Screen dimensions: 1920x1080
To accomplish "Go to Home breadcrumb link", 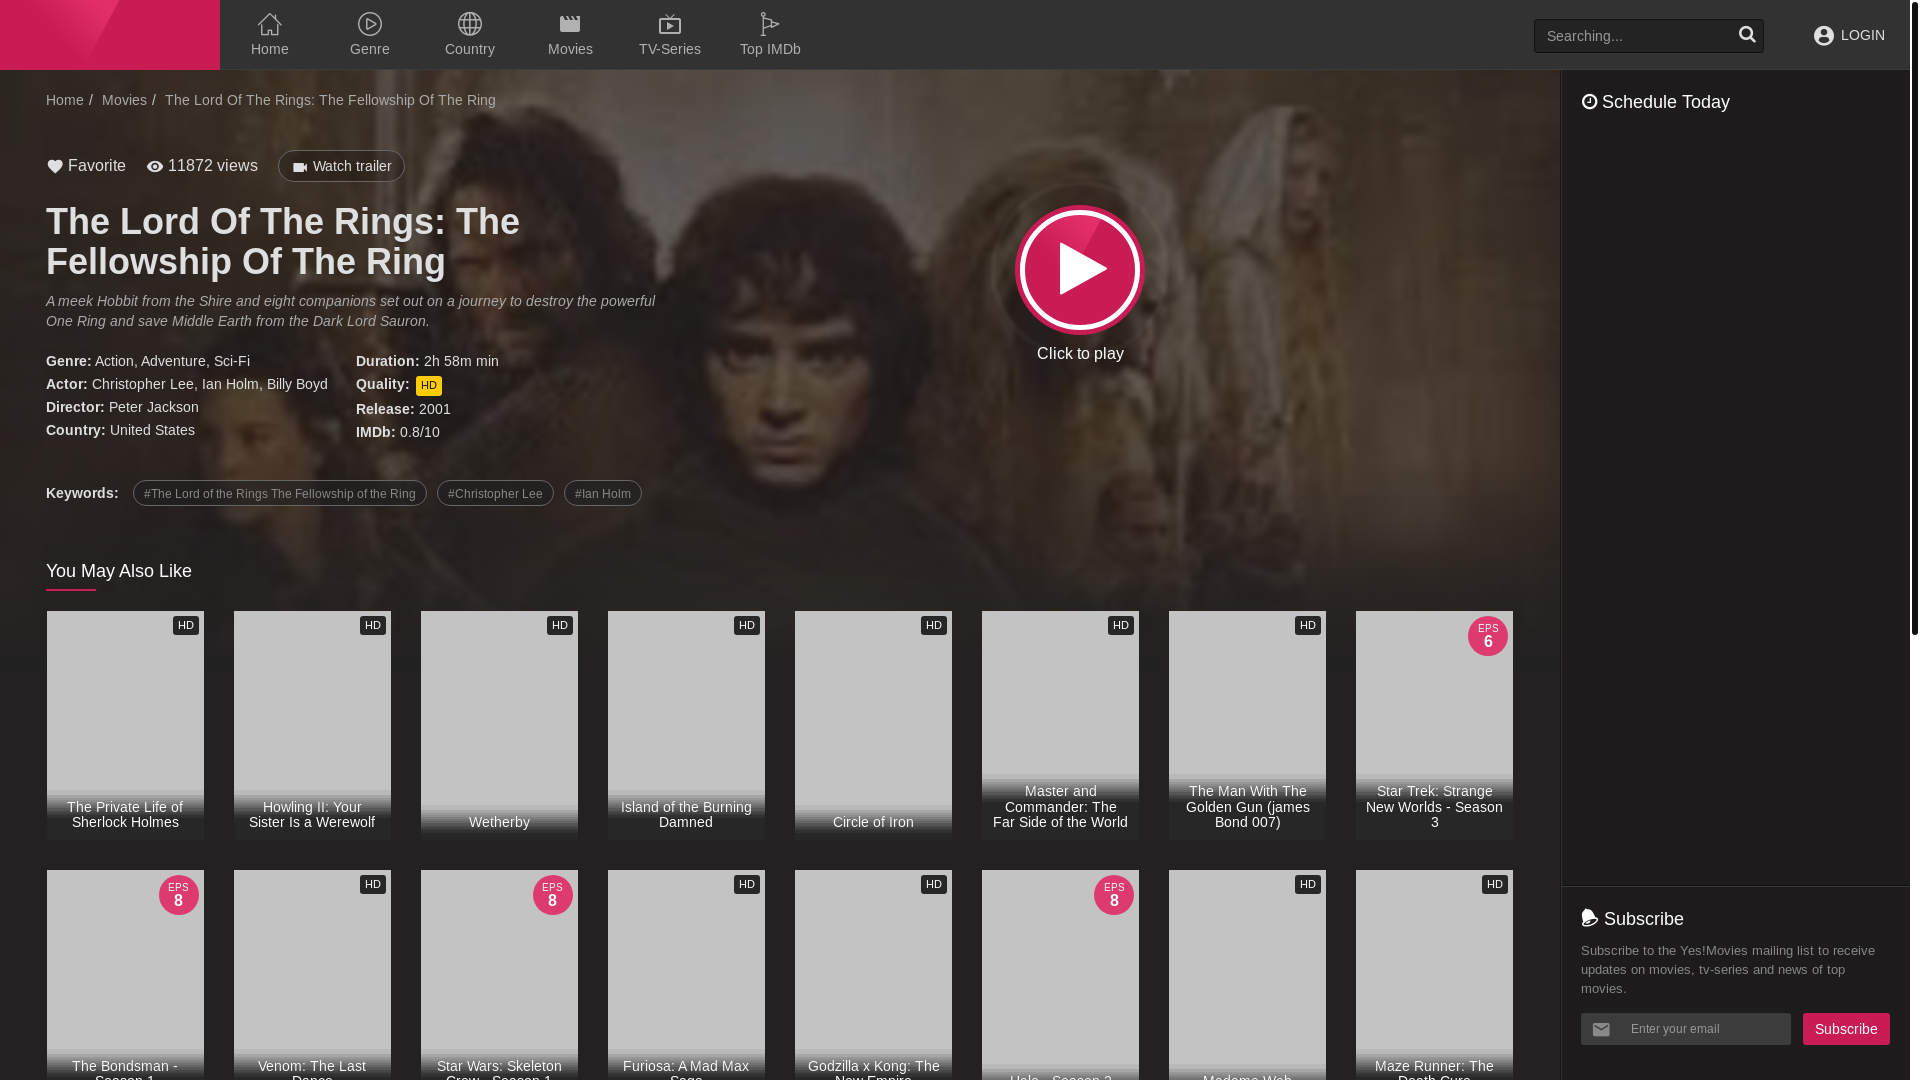I will click(x=65, y=100).
